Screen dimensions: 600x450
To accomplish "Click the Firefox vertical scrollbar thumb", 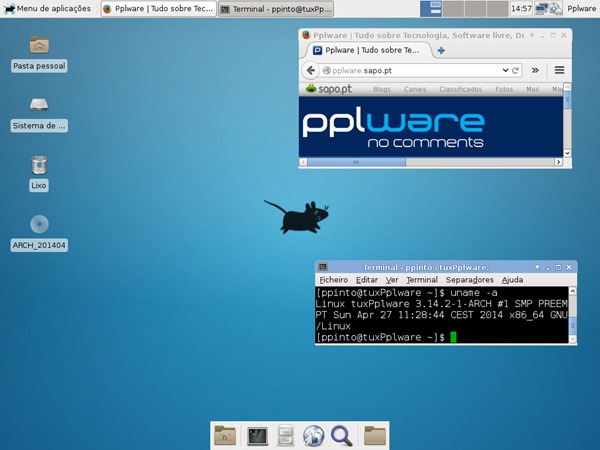I will tap(567, 100).
